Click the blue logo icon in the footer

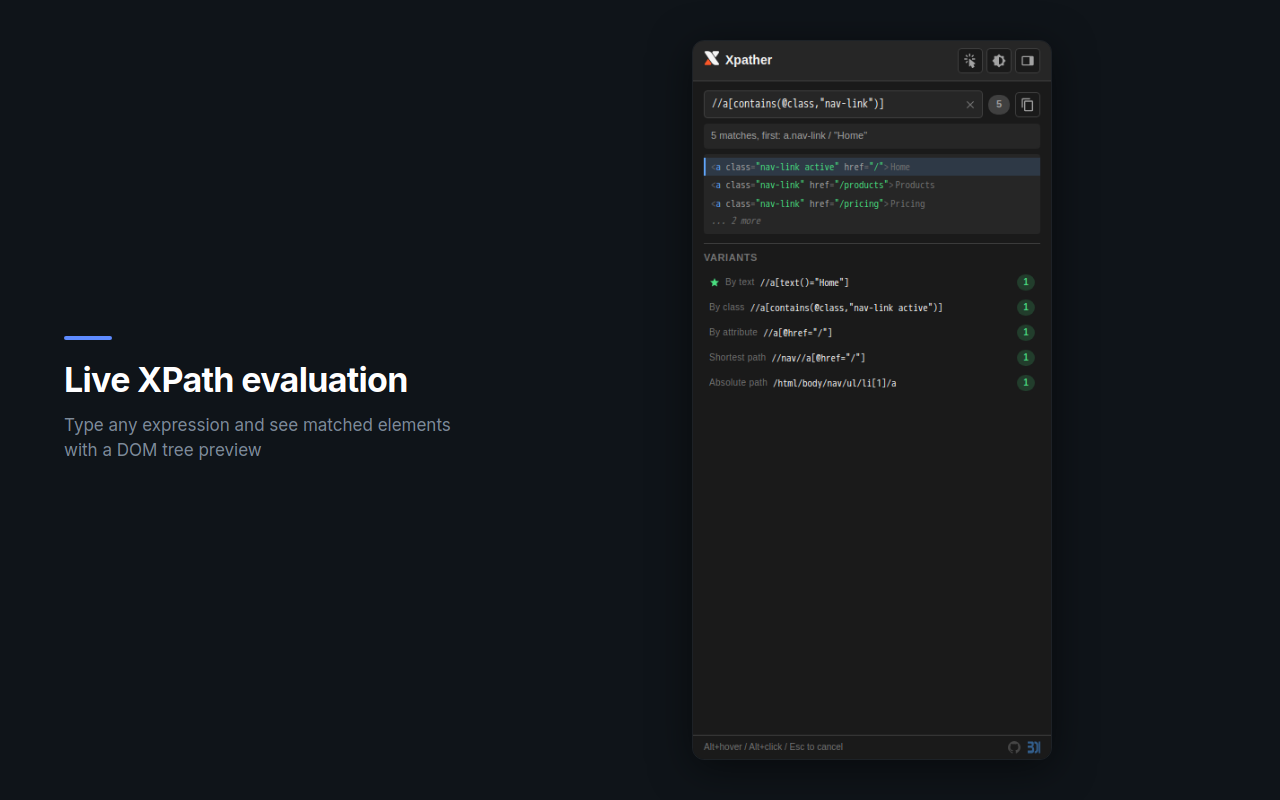pos(1034,747)
